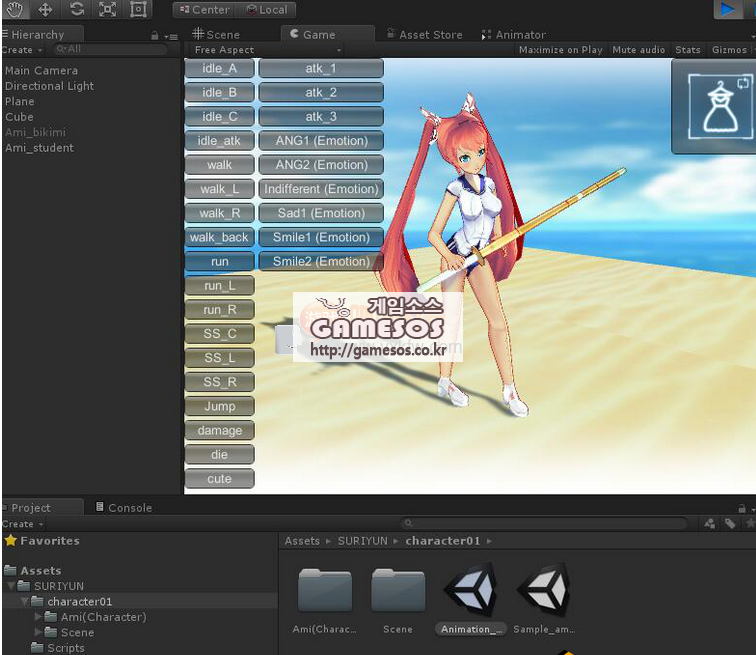Select Ami_bikimi in Hierarchy
Viewport: 756px width, 655px height.
pos(35,132)
